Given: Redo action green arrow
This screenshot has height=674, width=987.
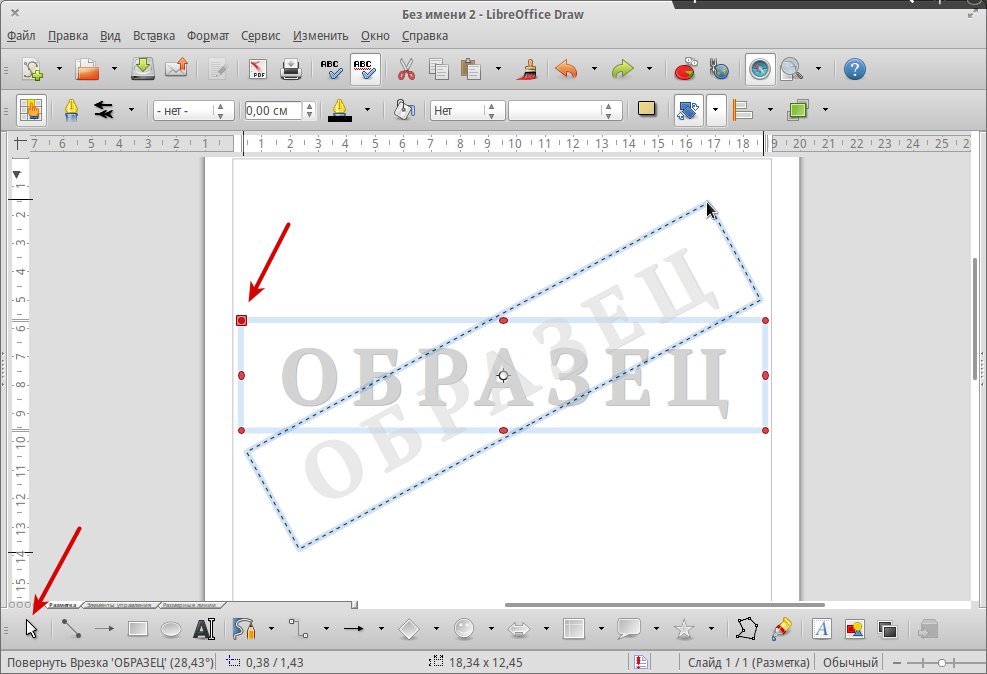Looking at the screenshot, I should coord(623,69).
